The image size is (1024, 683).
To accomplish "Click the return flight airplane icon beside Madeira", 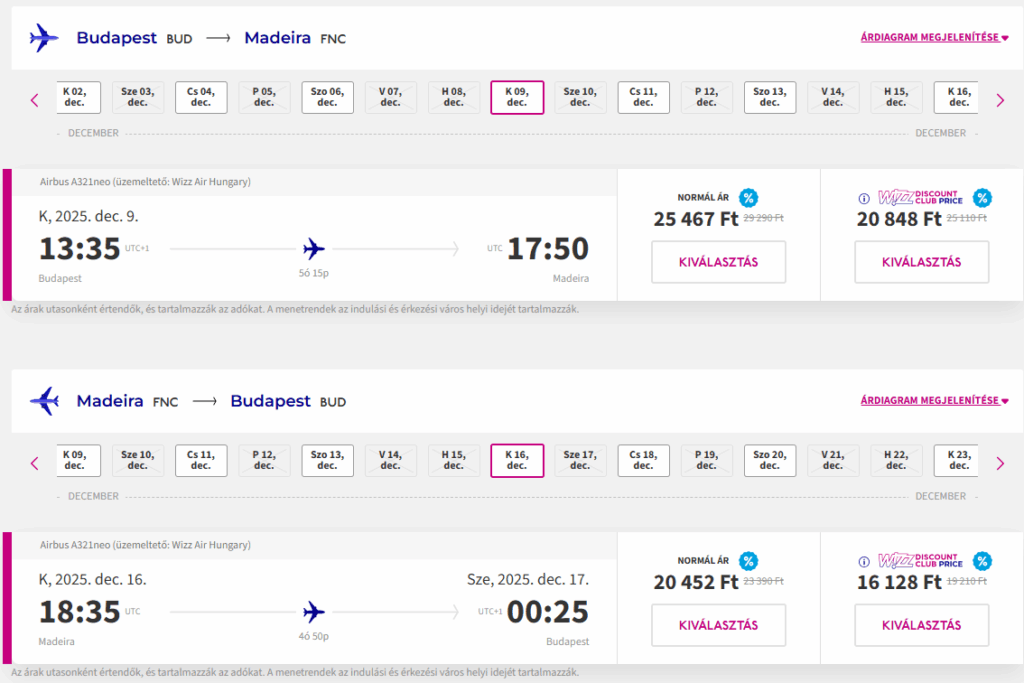I will pos(44,401).
